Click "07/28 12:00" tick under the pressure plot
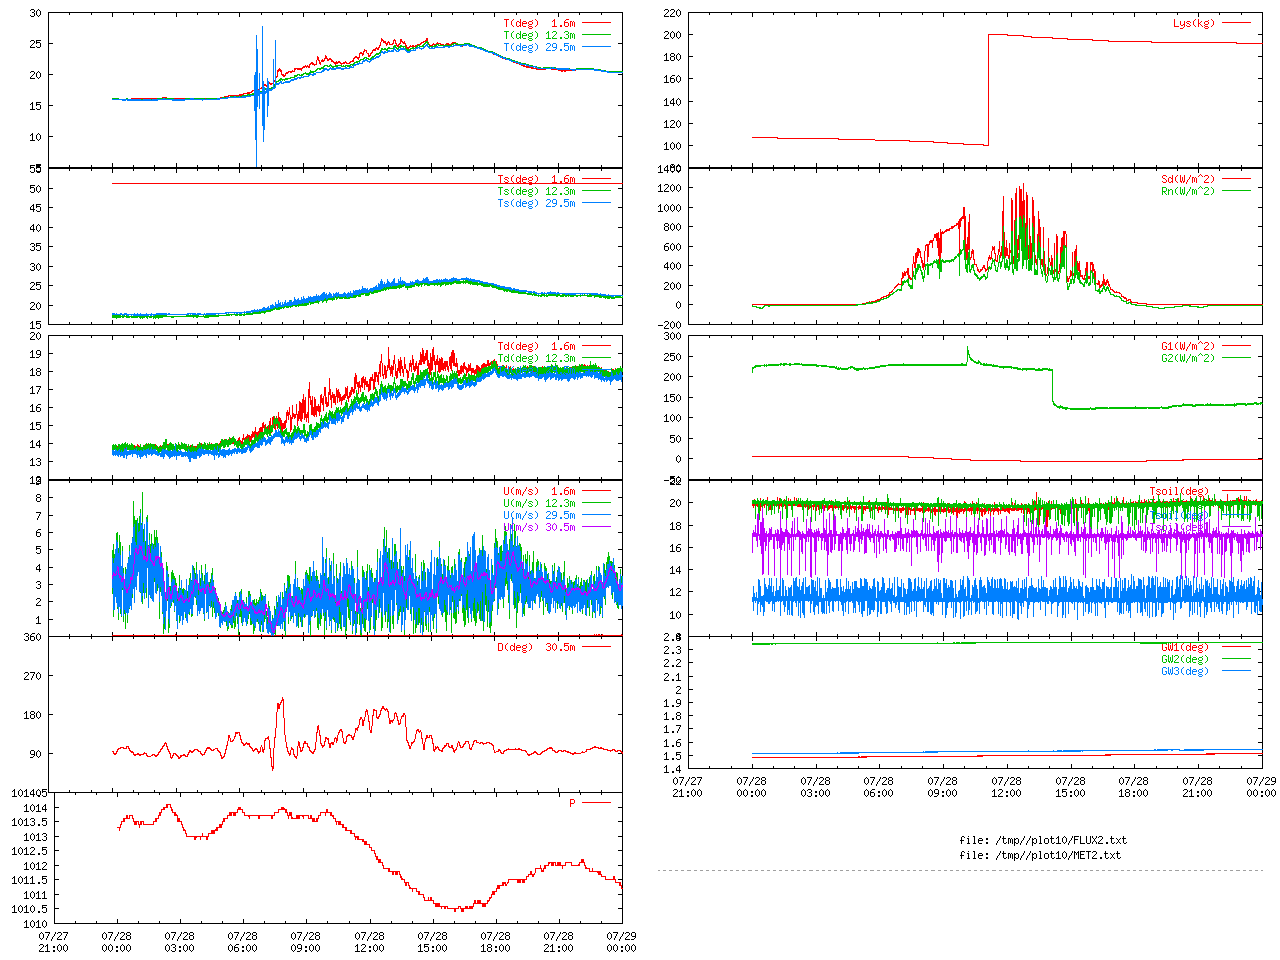This screenshot has height=960, width=1280. click(369, 942)
